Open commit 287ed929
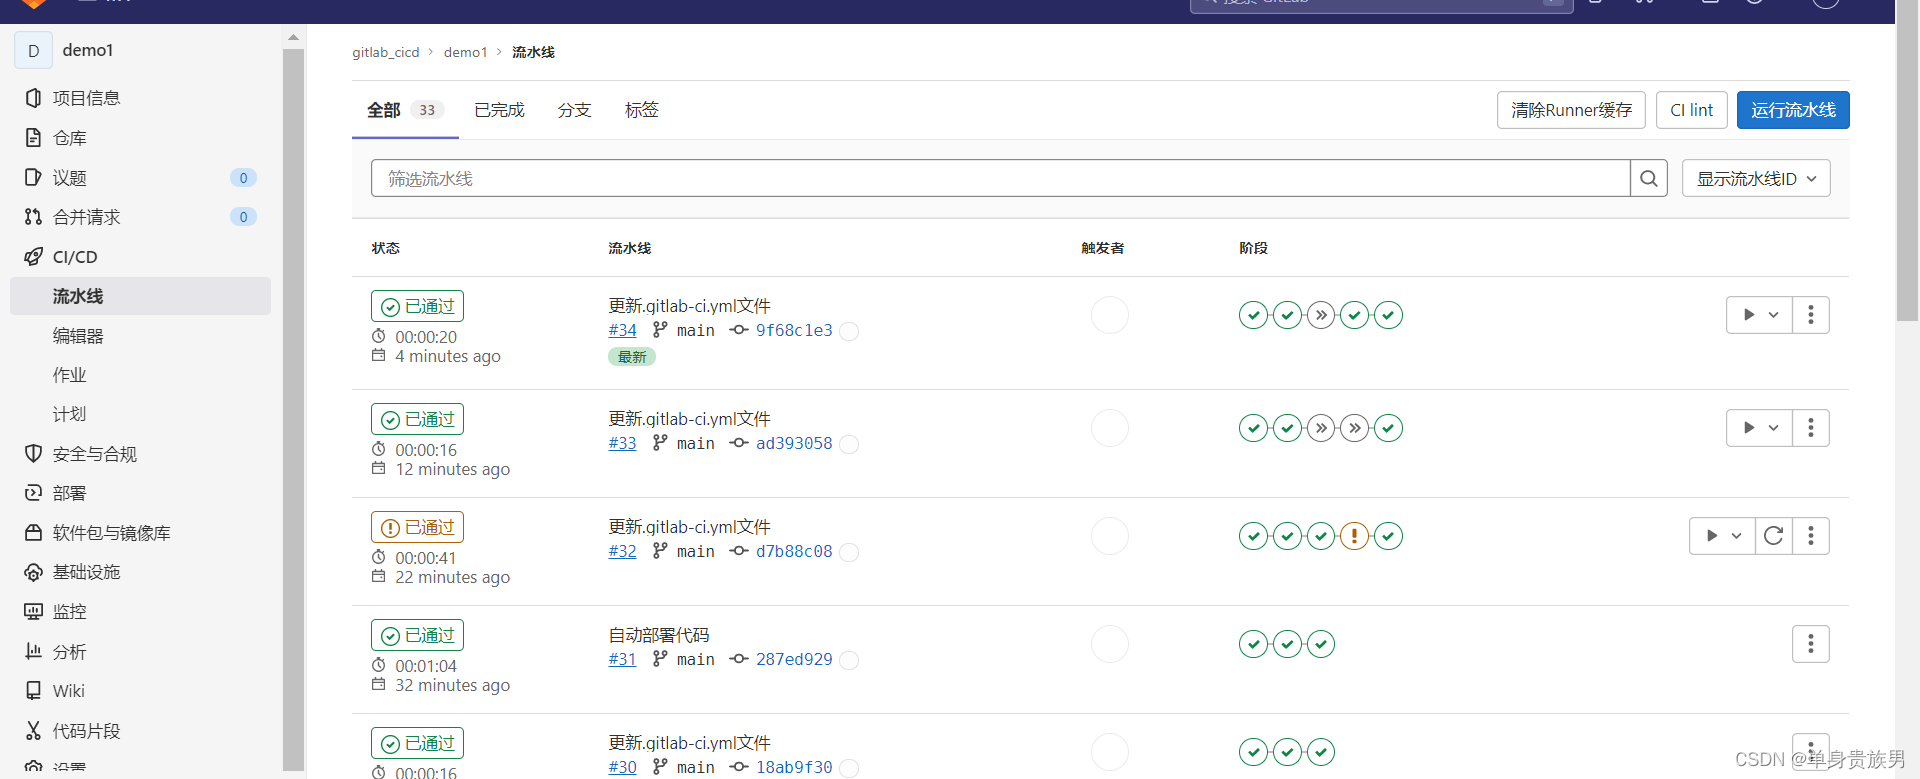The width and height of the screenshot is (1920, 779). 794,659
